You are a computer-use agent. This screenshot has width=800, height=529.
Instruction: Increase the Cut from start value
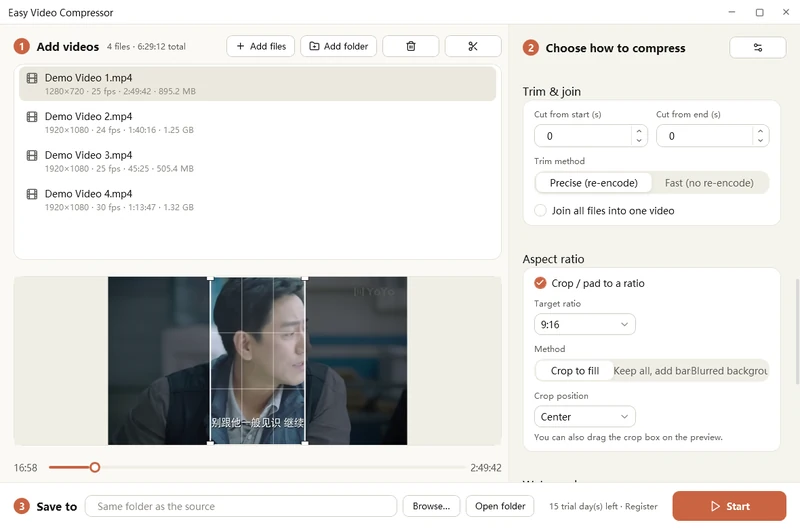(639, 131)
